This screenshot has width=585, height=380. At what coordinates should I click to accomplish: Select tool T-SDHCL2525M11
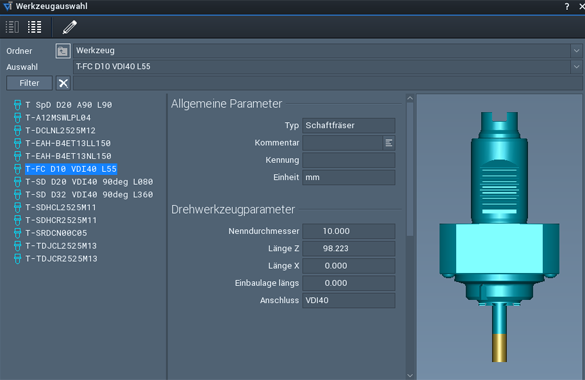[60, 207]
